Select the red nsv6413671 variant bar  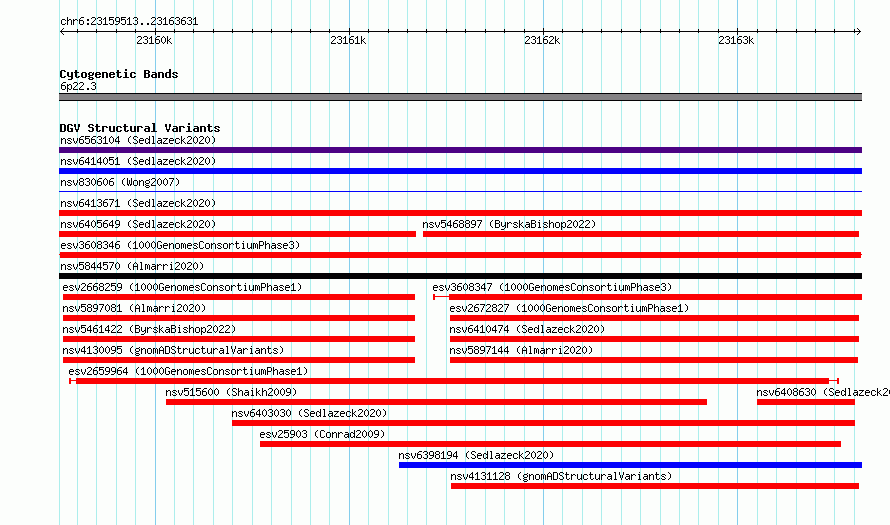tap(460, 213)
